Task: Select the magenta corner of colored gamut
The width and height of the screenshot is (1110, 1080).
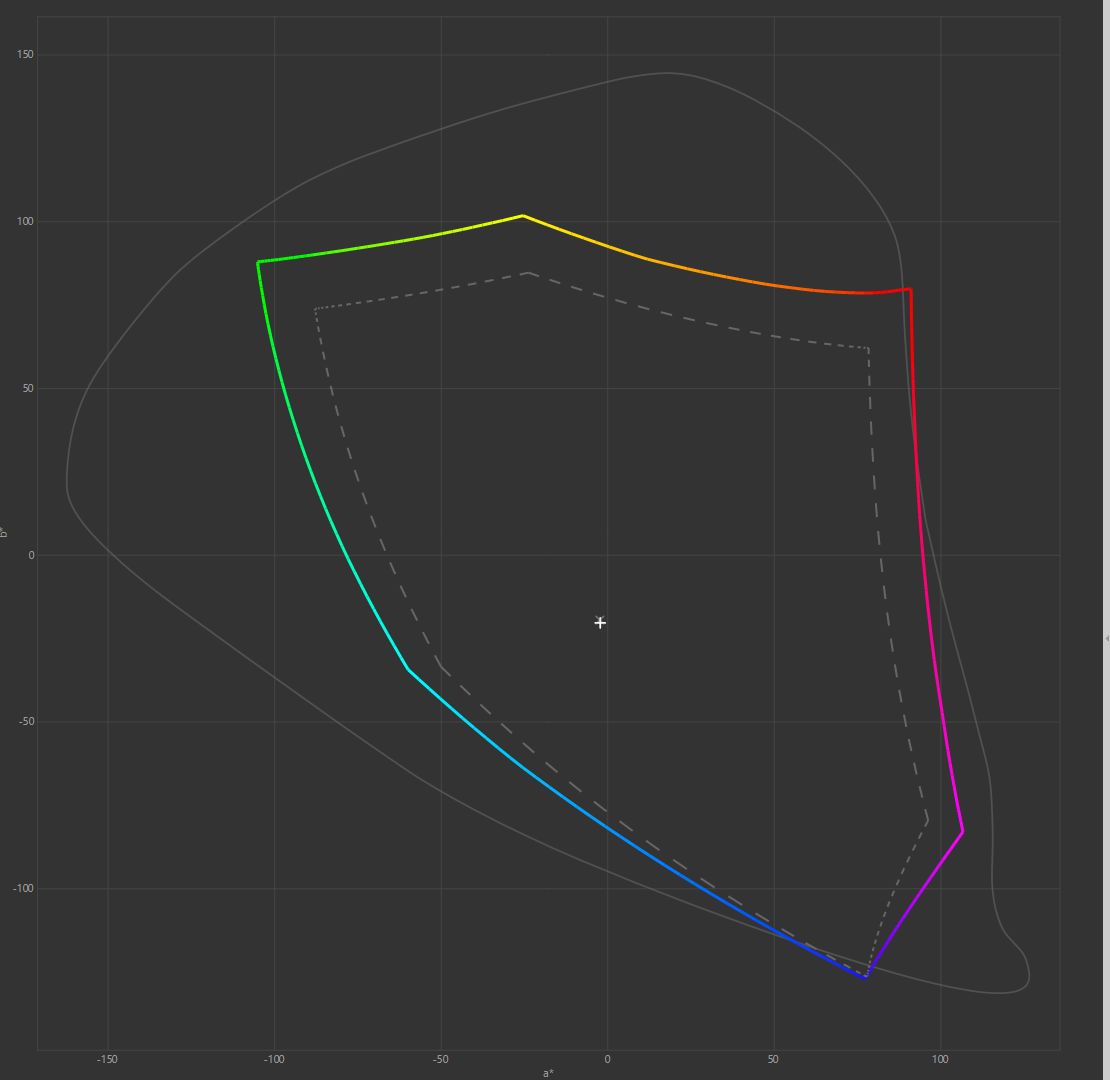Action: [x=962, y=831]
